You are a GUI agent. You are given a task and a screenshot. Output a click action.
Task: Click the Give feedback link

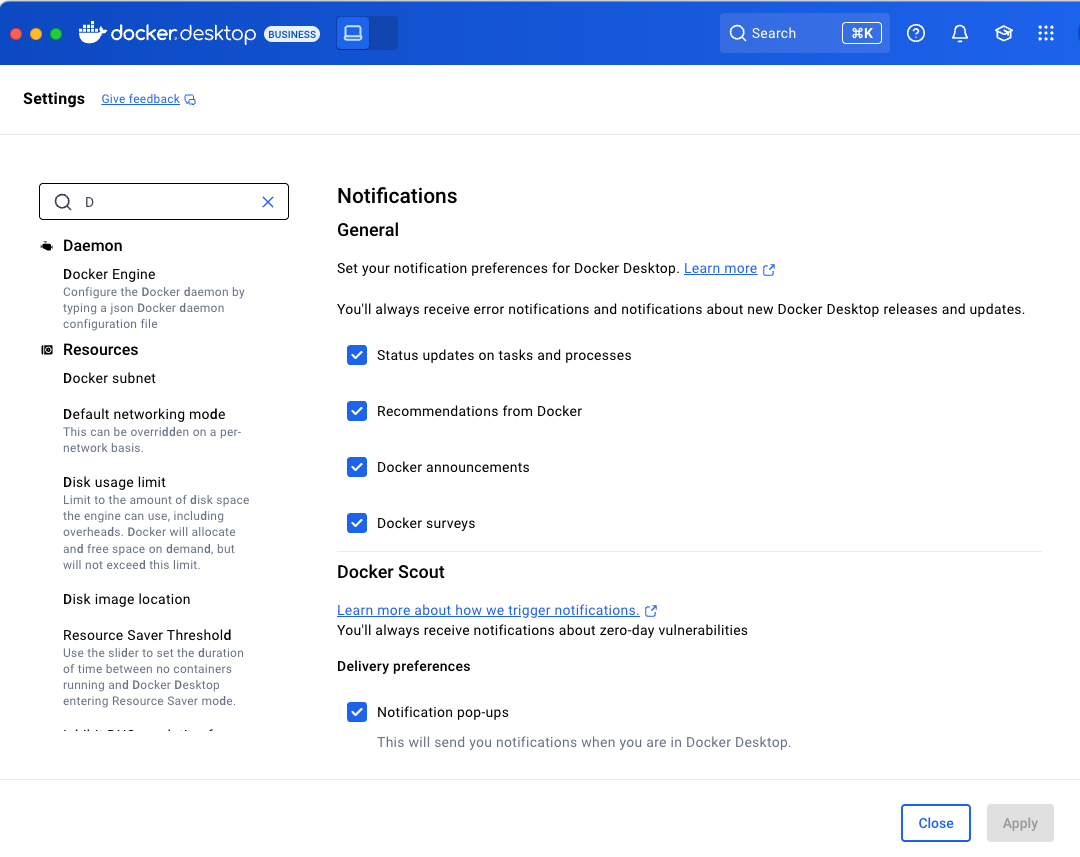(x=140, y=99)
